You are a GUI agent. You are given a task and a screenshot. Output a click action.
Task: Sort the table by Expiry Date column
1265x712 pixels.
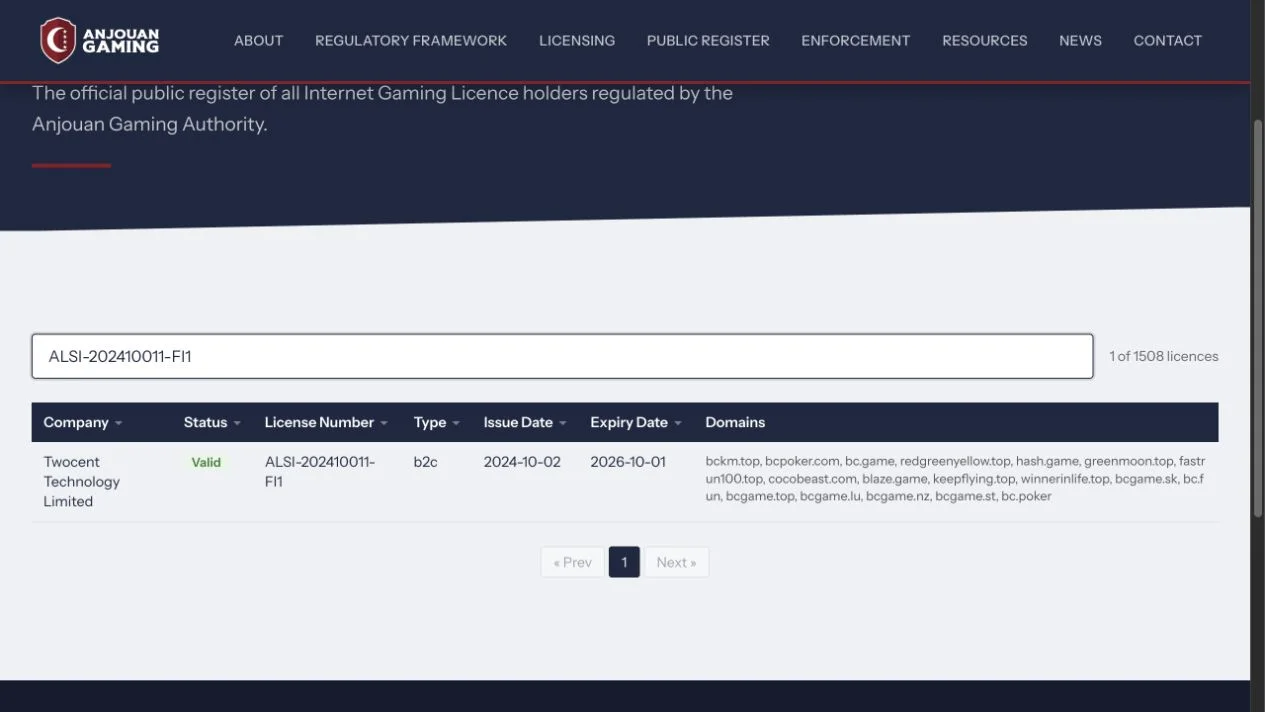pyautogui.click(x=636, y=422)
